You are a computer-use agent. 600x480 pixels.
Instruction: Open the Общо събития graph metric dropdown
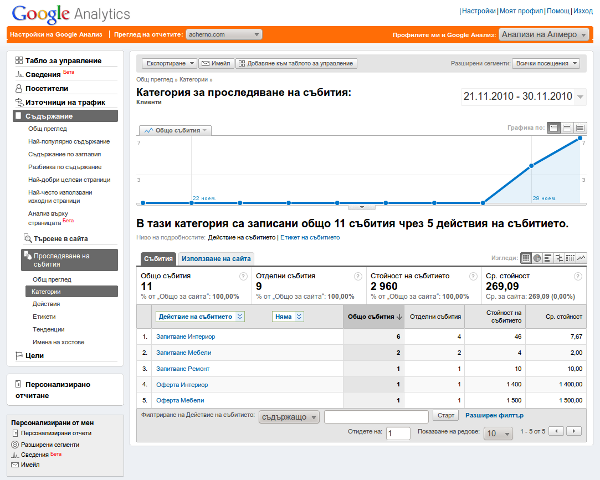click(175, 130)
